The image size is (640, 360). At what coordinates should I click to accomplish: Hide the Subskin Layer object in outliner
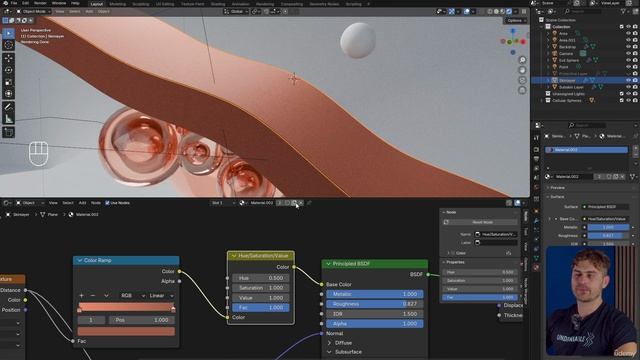(628, 87)
